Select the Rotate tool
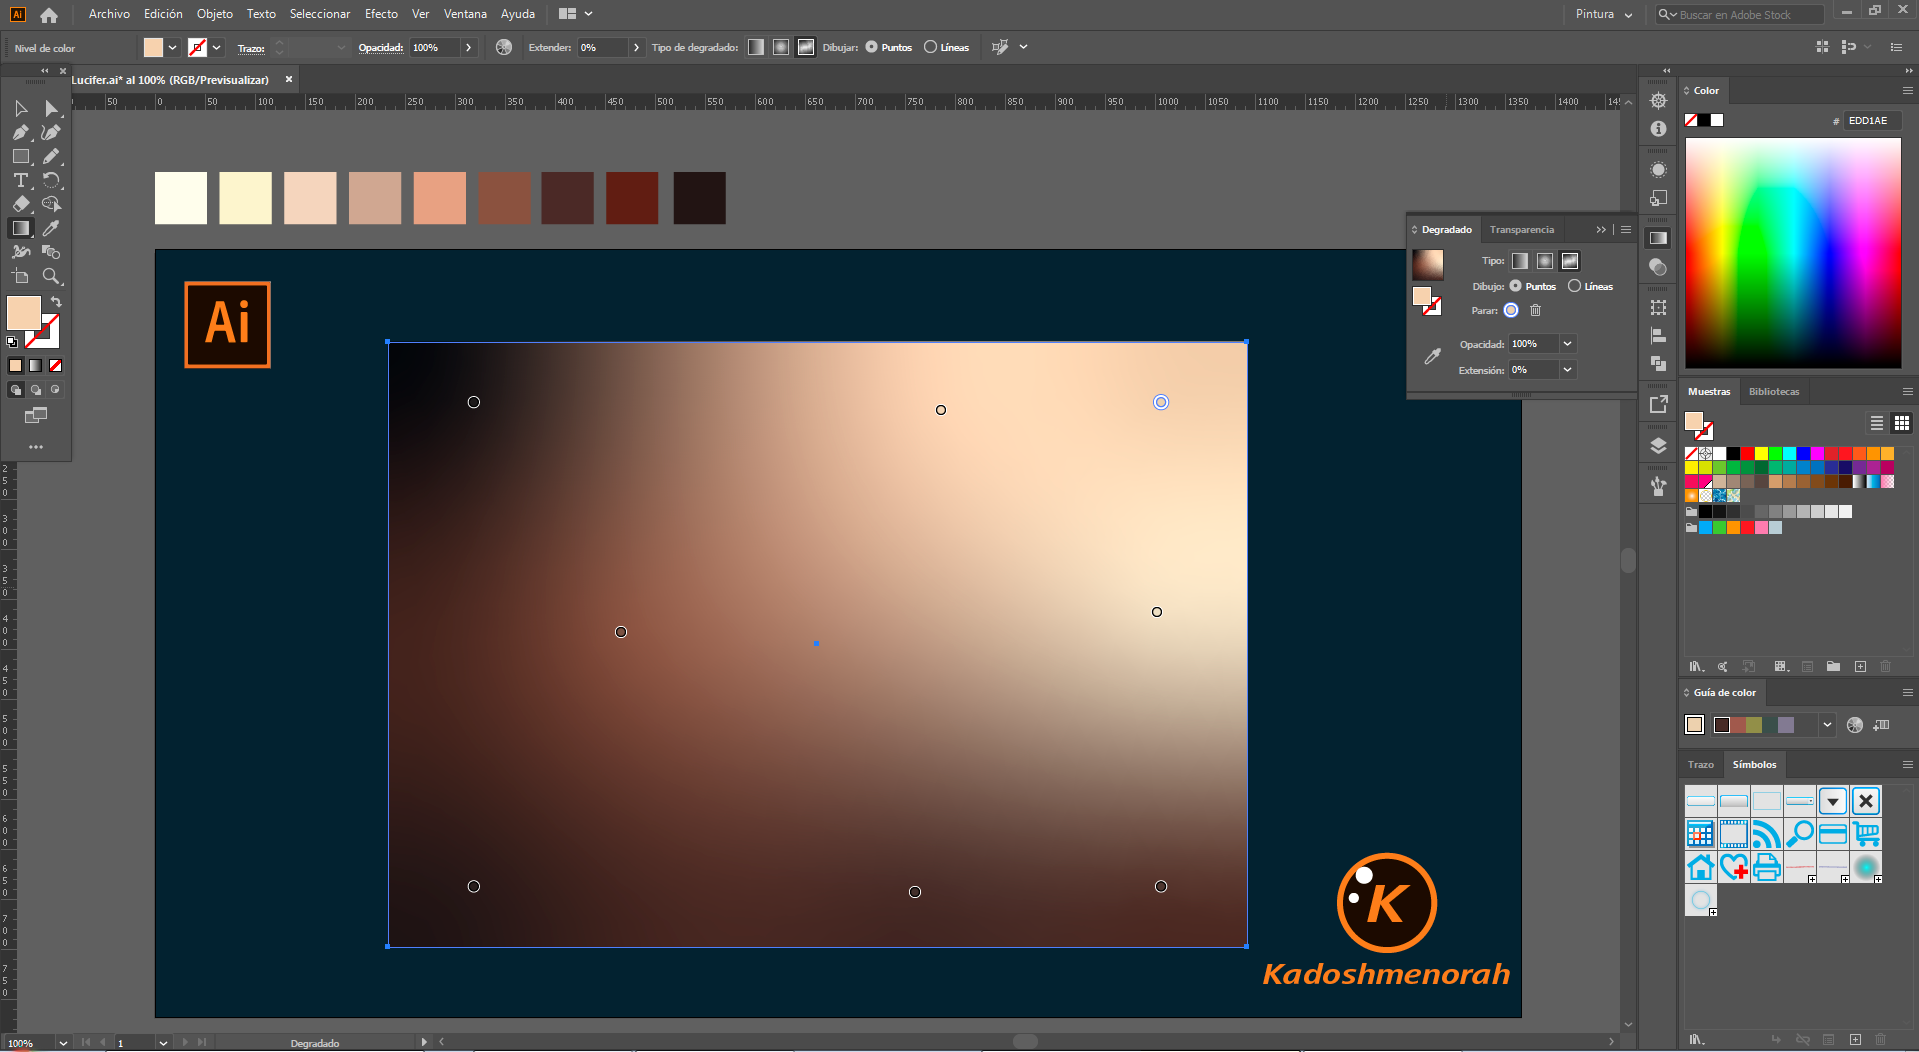 (x=51, y=180)
